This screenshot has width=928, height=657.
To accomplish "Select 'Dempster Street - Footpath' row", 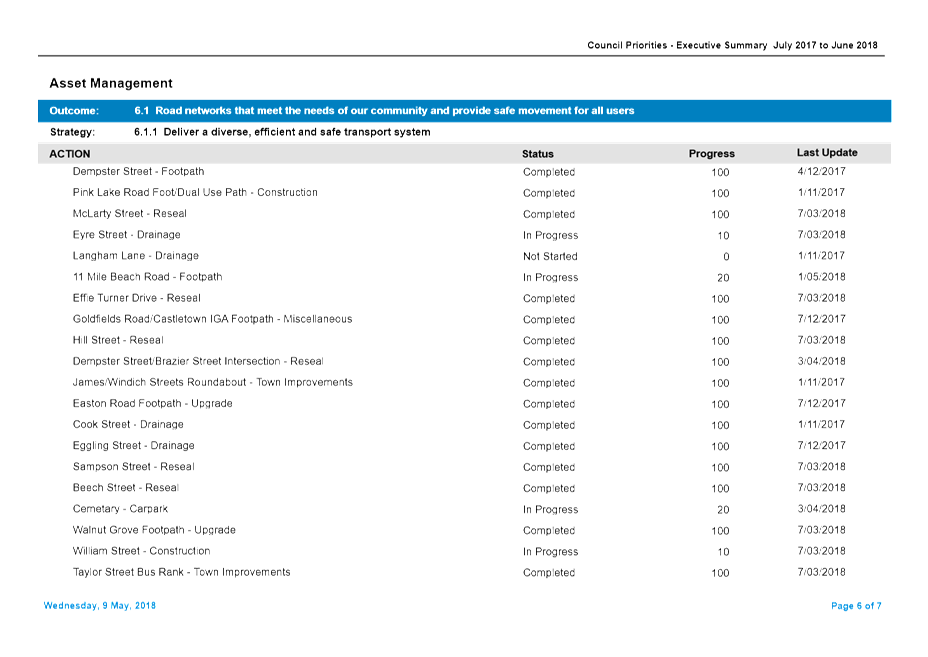I will pyautogui.click(x=138, y=172).
